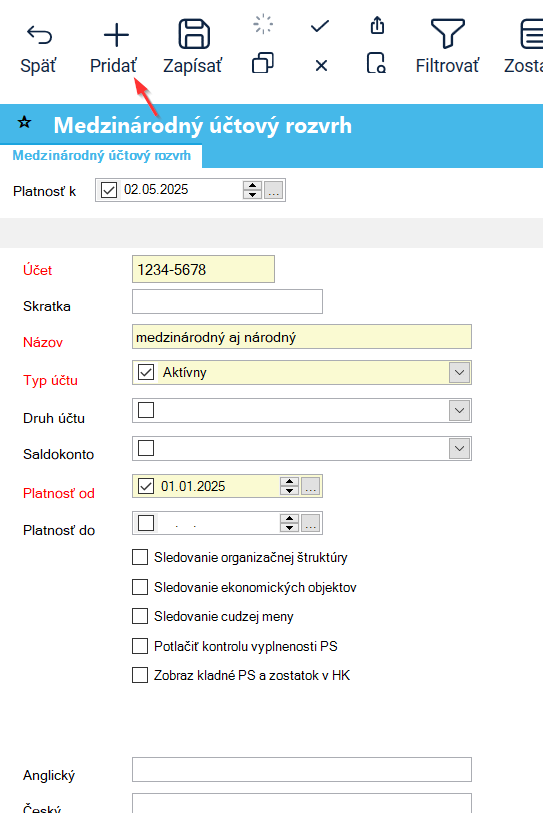Mark form as favorite with star icon
Viewport: 543px width, 814px height.
click(24, 123)
